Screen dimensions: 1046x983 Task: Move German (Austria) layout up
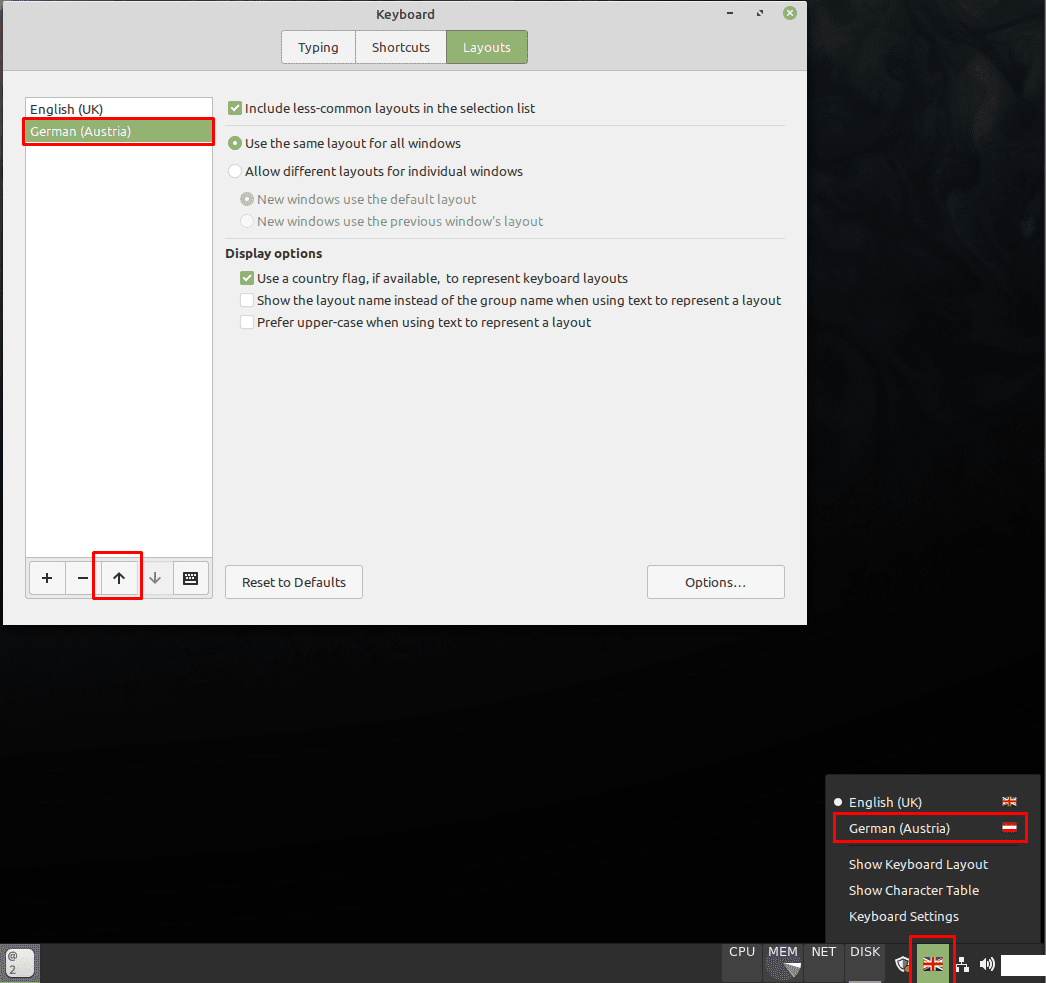[119, 578]
